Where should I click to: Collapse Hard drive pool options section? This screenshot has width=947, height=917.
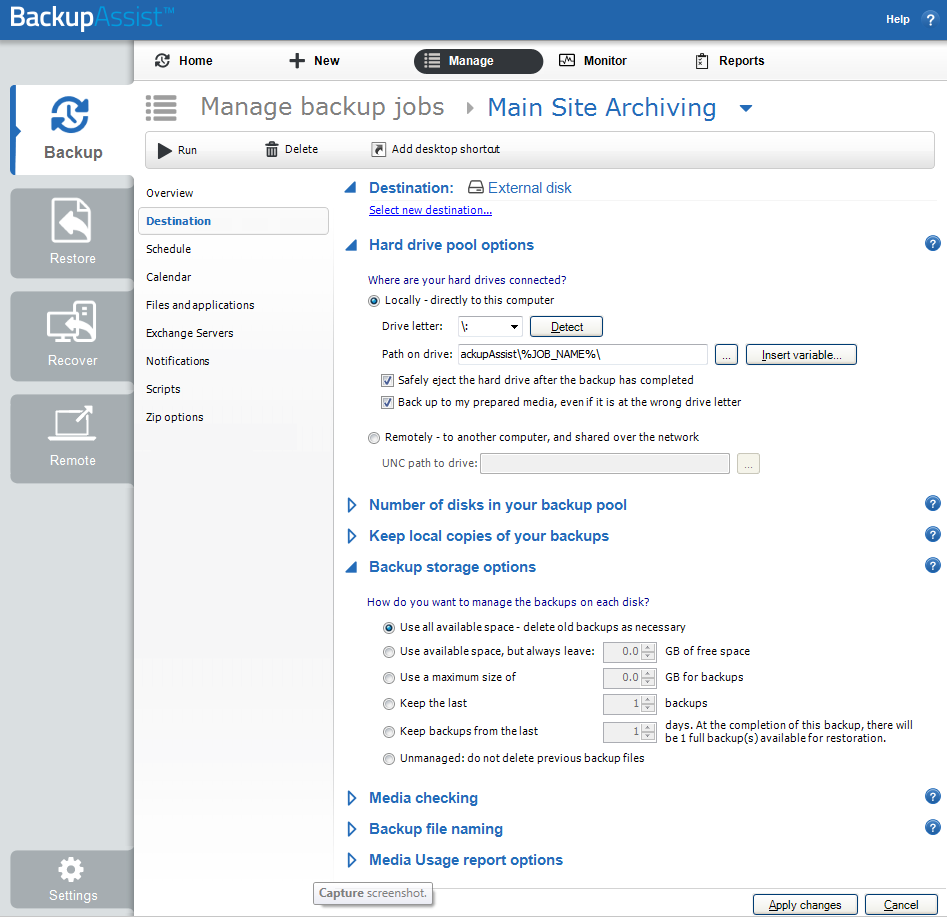tap(350, 245)
